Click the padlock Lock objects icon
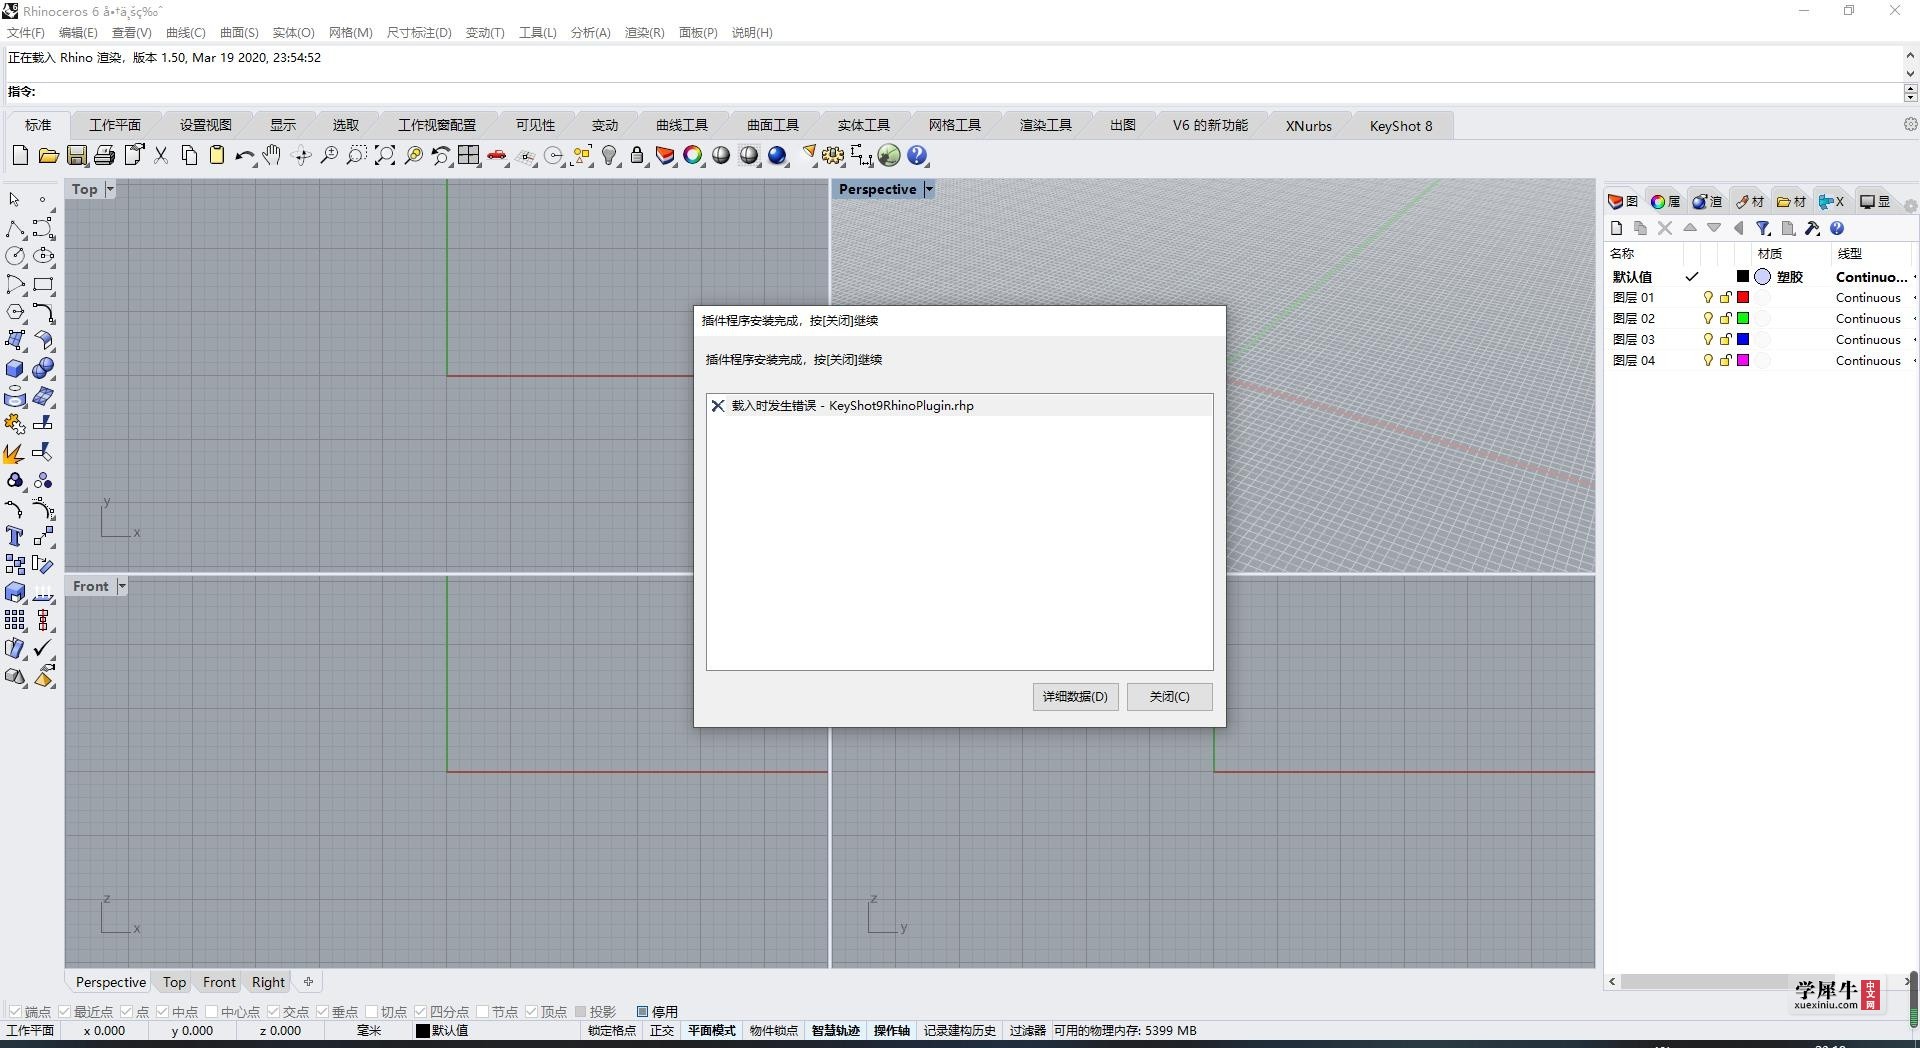1920x1048 pixels. [x=637, y=155]
